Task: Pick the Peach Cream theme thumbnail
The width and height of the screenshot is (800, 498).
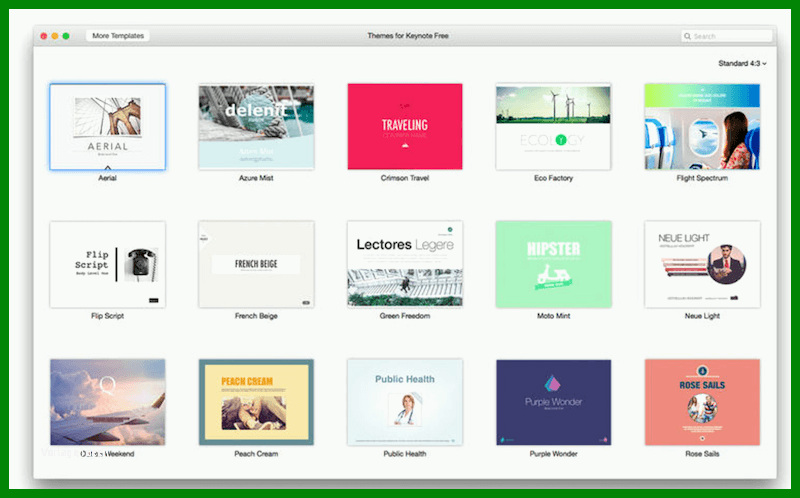Action: click(x=256, y=402)
